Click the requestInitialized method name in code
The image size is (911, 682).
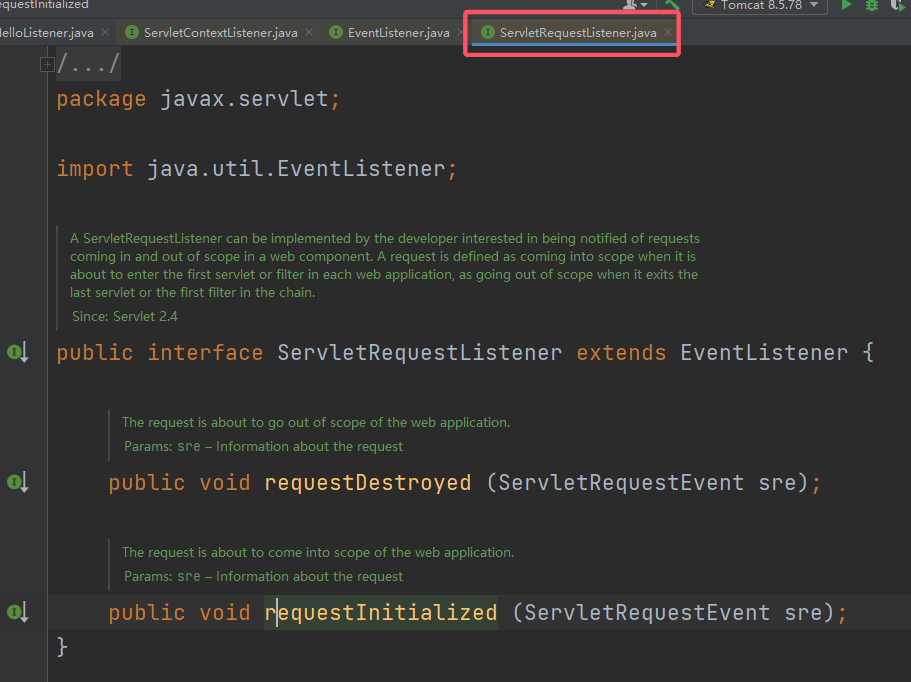pos(381,612)
